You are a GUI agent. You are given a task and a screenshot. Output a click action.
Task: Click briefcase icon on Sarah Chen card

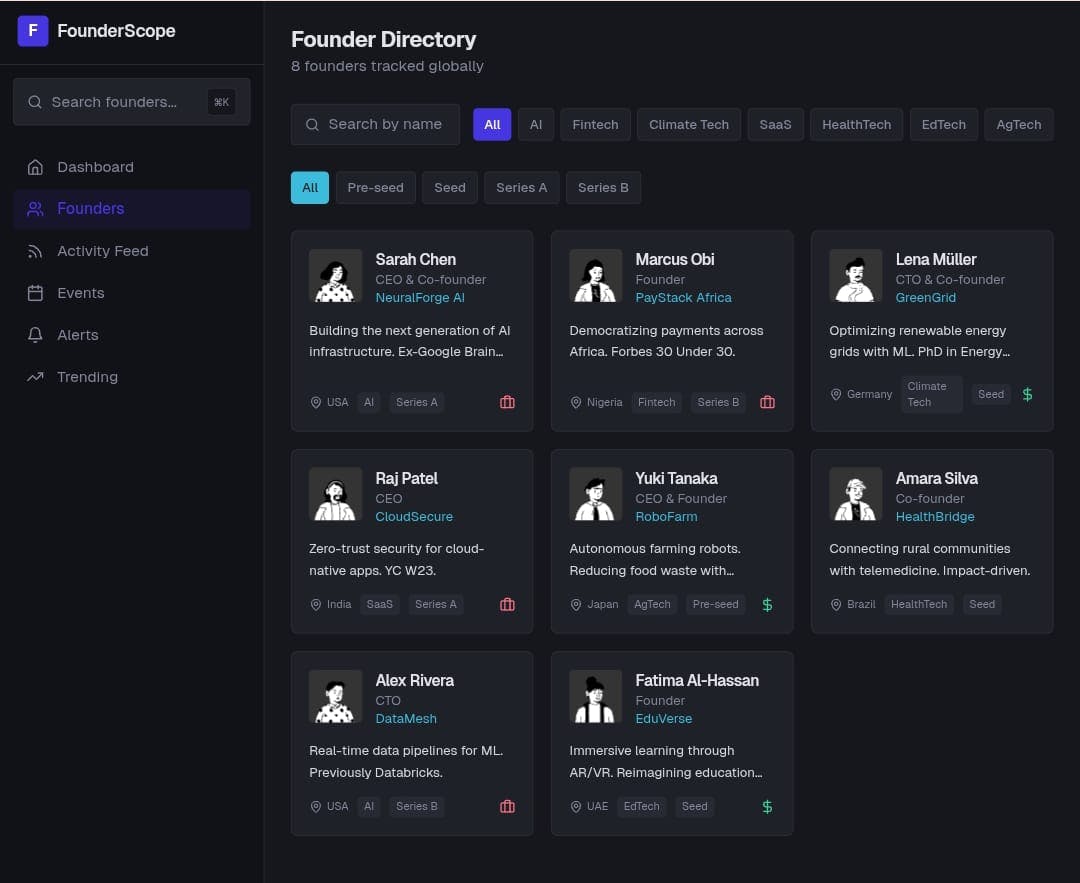tap(507, 402)
